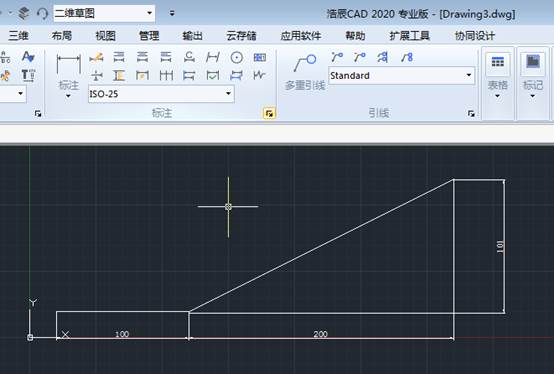The image size is (554, 374).
Task: Click the text style A icon
Action: point(28,57)
